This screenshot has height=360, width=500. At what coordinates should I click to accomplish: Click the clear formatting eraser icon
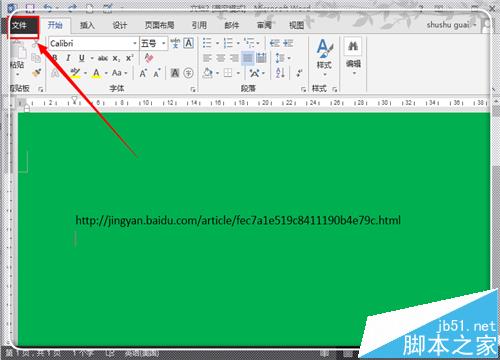click(149, 58)
